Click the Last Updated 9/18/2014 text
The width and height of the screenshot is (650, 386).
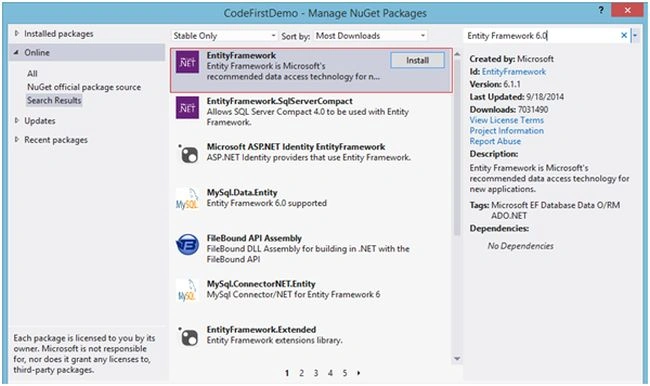coord(517,97)
